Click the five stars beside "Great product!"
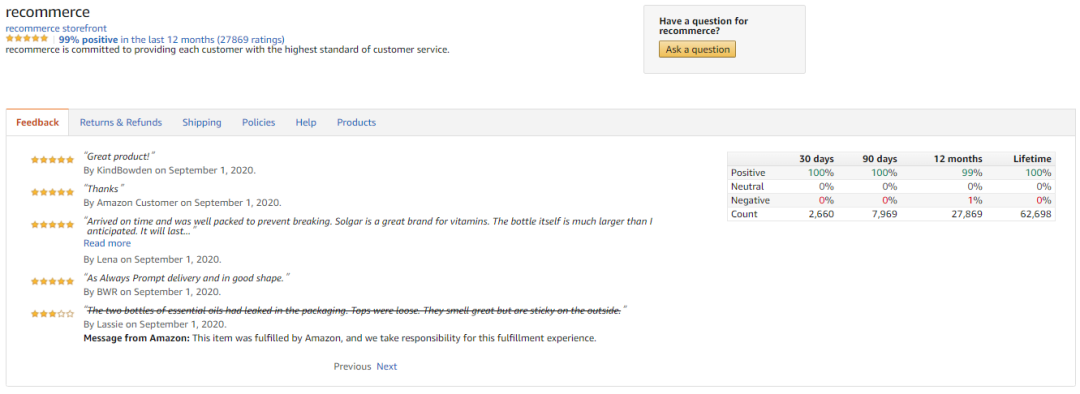This screenshot has height=394, width=1080. point(52,160)
